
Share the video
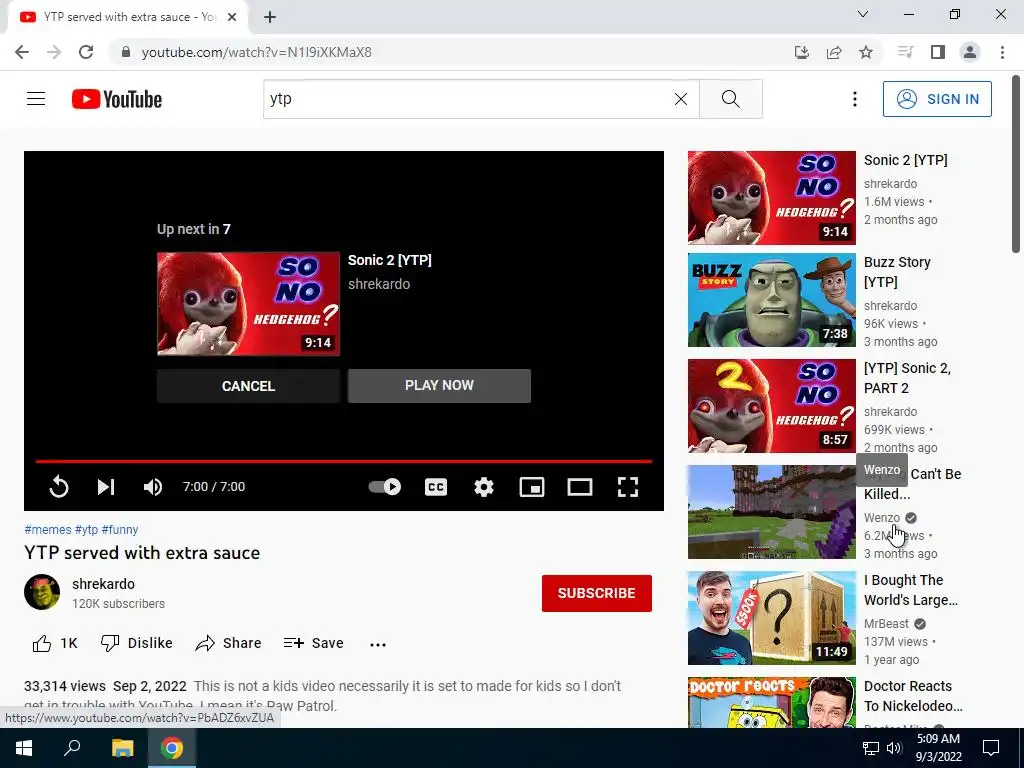pos(228,643)
